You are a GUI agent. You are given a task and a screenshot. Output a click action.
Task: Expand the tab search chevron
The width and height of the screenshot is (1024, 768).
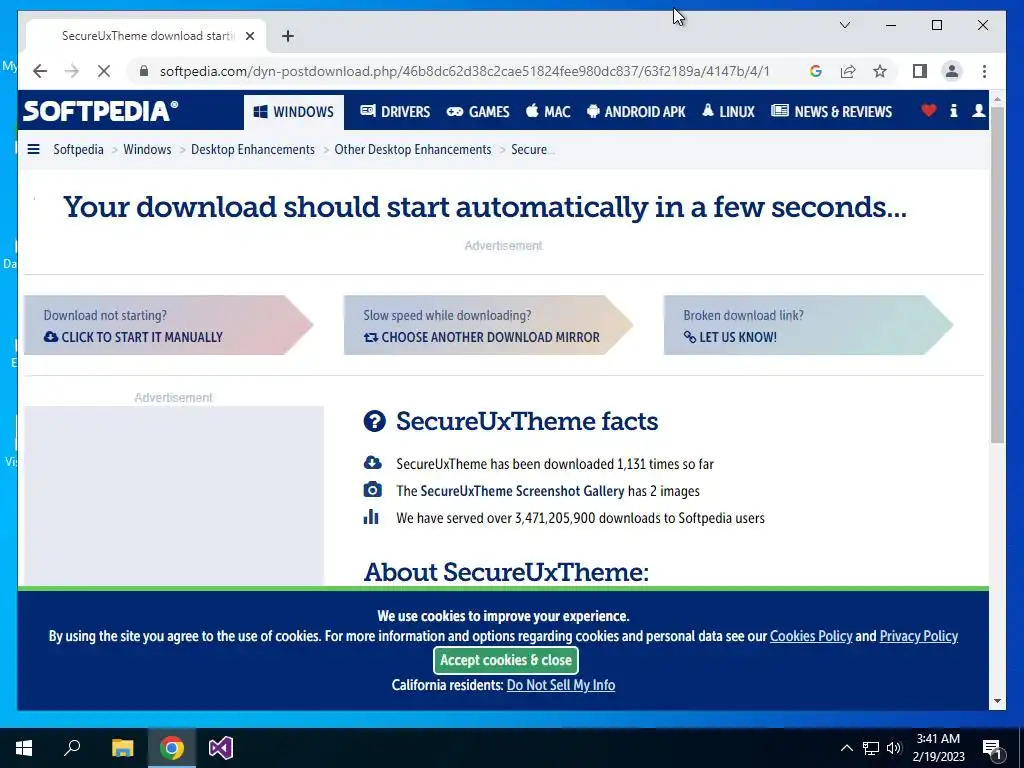tap(844, 25)
